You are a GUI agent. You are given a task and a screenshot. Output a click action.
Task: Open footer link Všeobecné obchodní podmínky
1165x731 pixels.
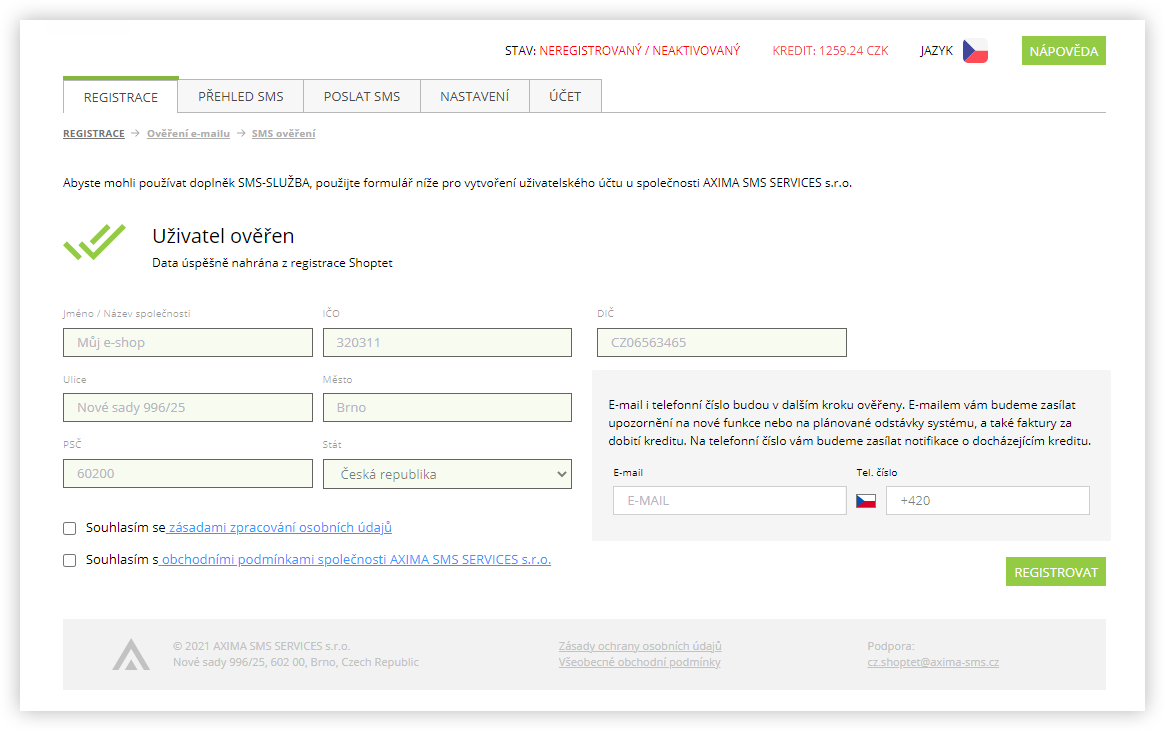pyautogui.click(x=640, y=662)
